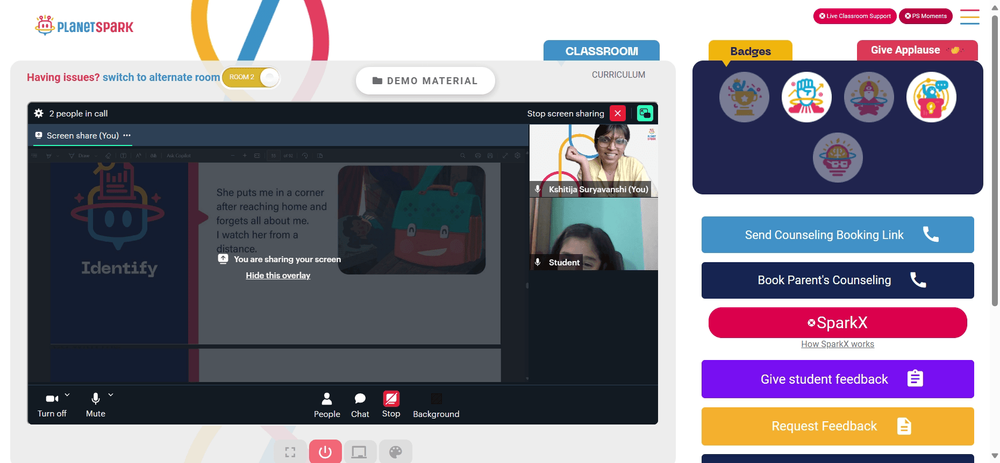1000x463 pixels.
Task: Click the red power button
Action: tap(325, 452)
